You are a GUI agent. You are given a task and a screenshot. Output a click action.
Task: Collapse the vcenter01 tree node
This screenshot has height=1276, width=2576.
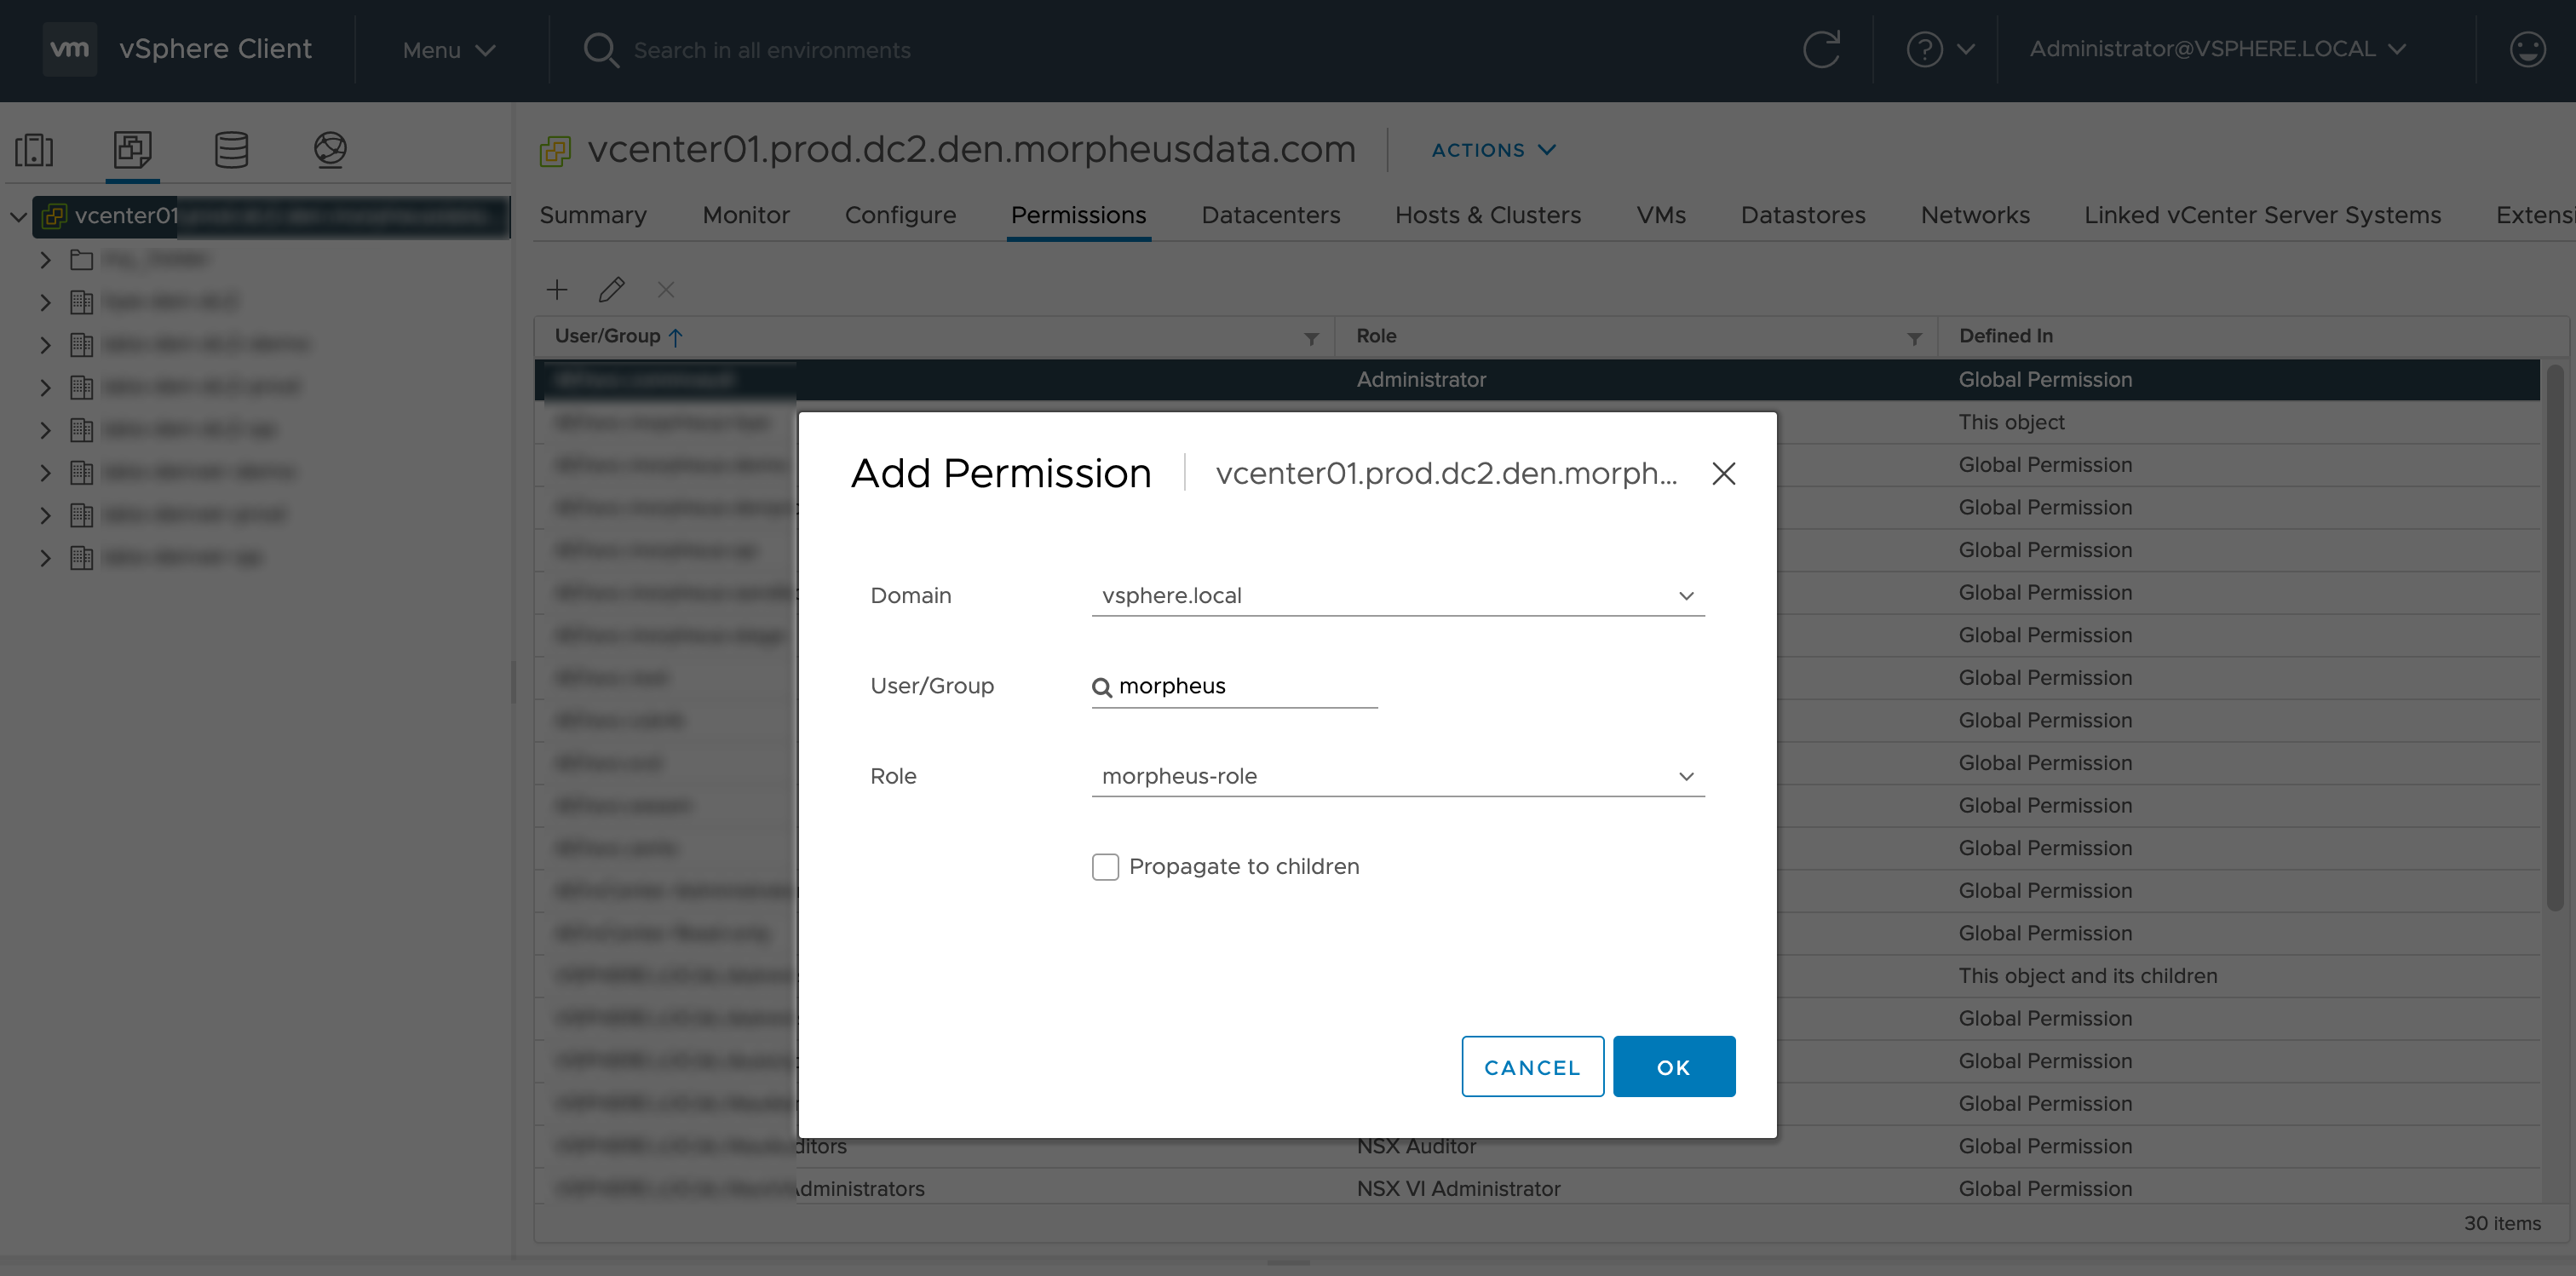tap(18, 216)
